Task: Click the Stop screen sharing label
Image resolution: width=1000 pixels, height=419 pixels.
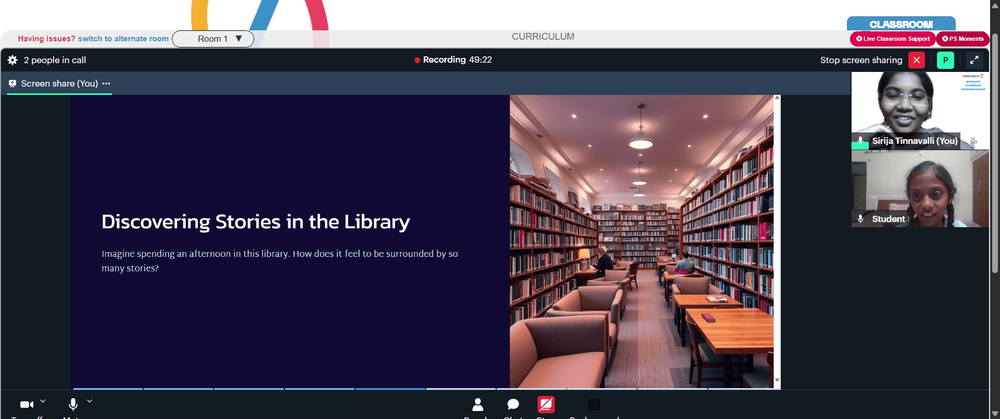Action: coord(861,60)
